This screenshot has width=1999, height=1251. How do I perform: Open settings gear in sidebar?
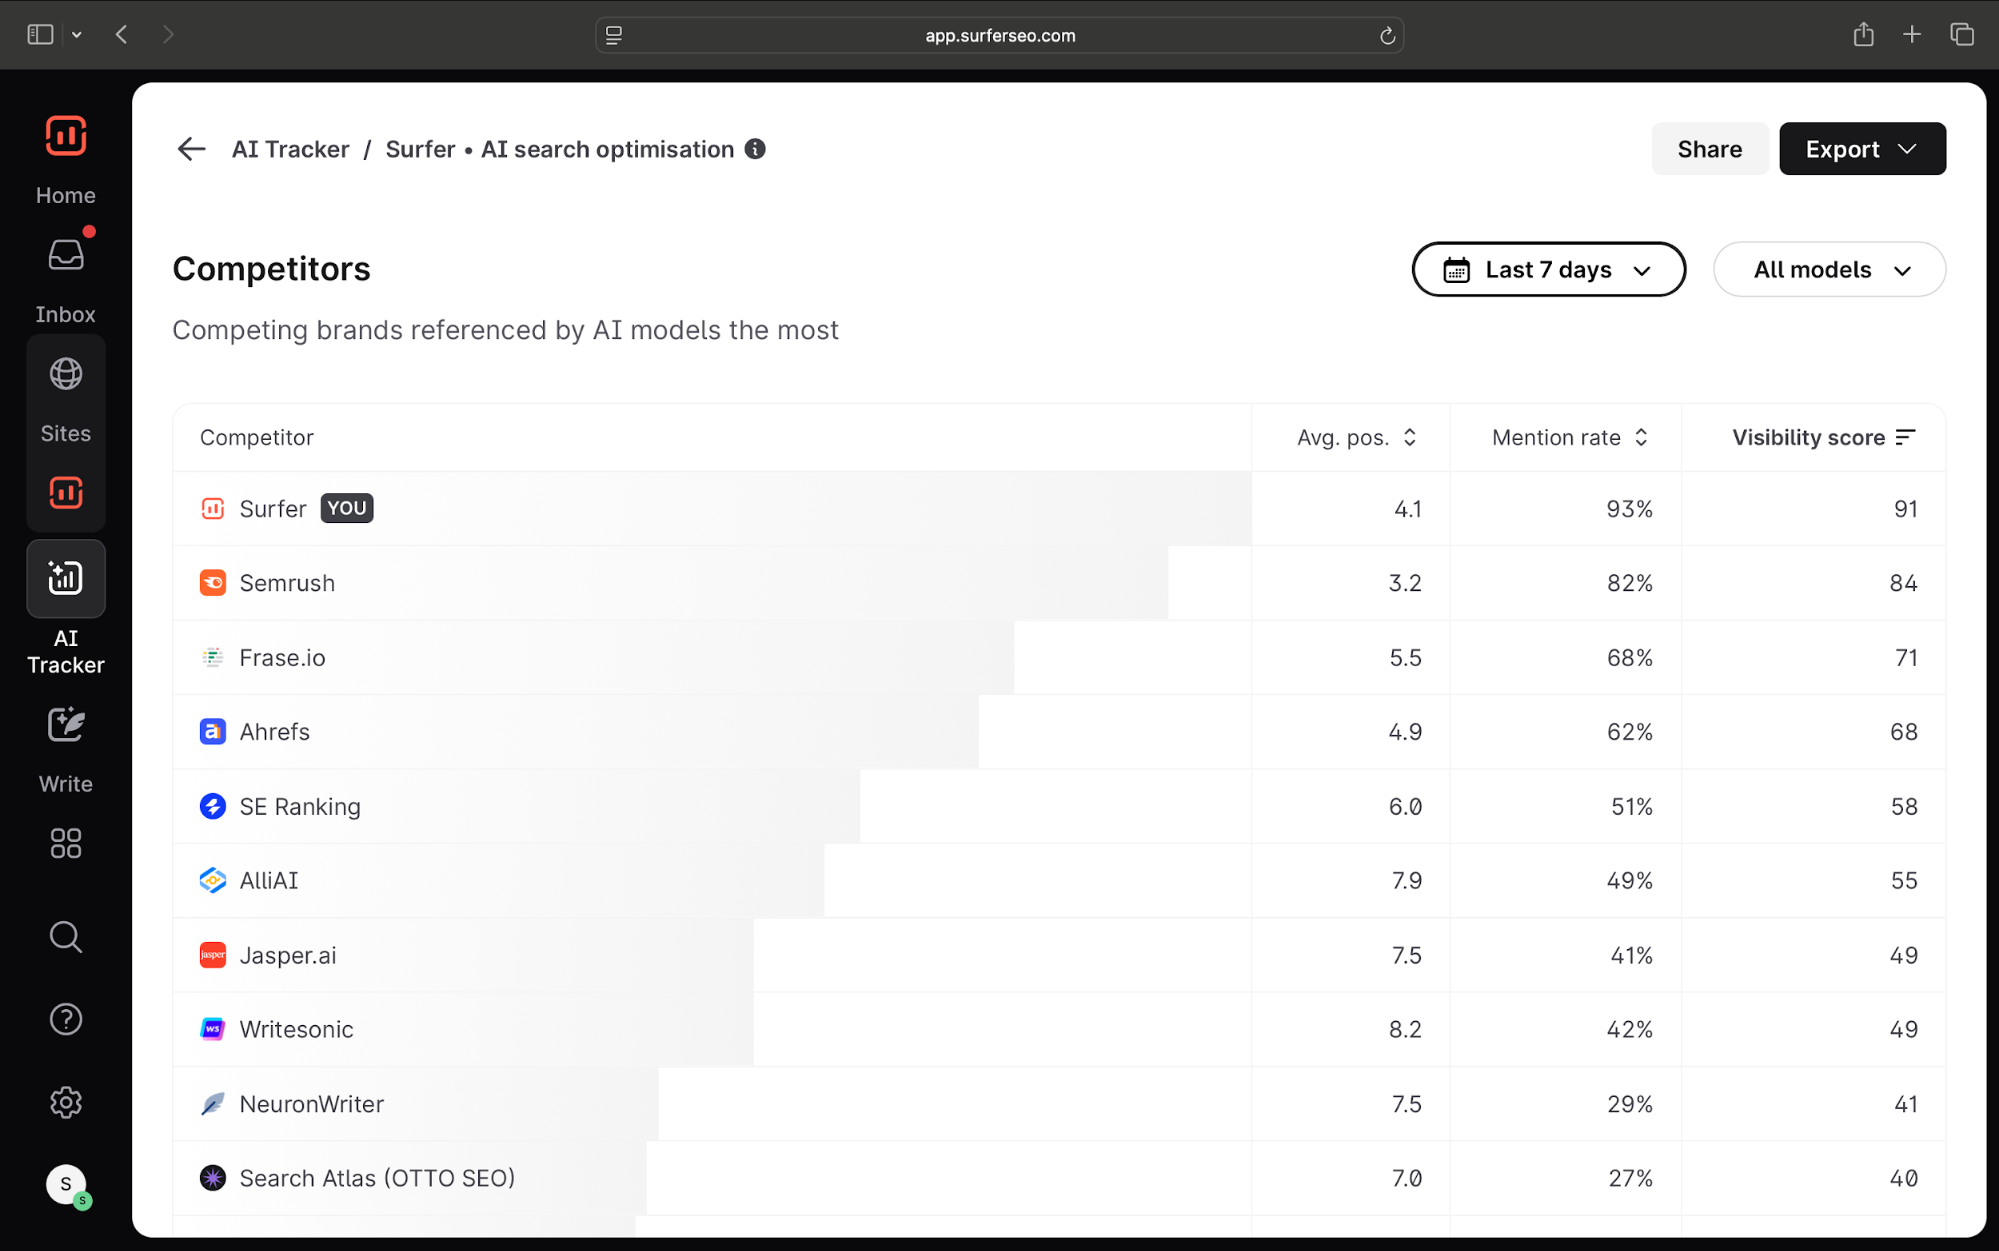tap(66, 1103)
